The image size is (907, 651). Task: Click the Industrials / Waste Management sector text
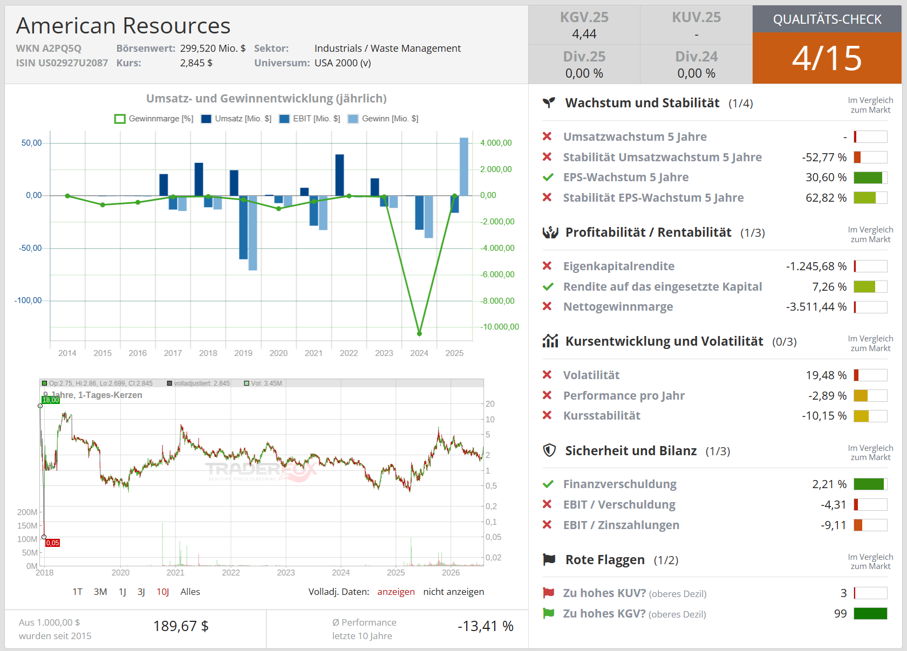tap(388, 49)
